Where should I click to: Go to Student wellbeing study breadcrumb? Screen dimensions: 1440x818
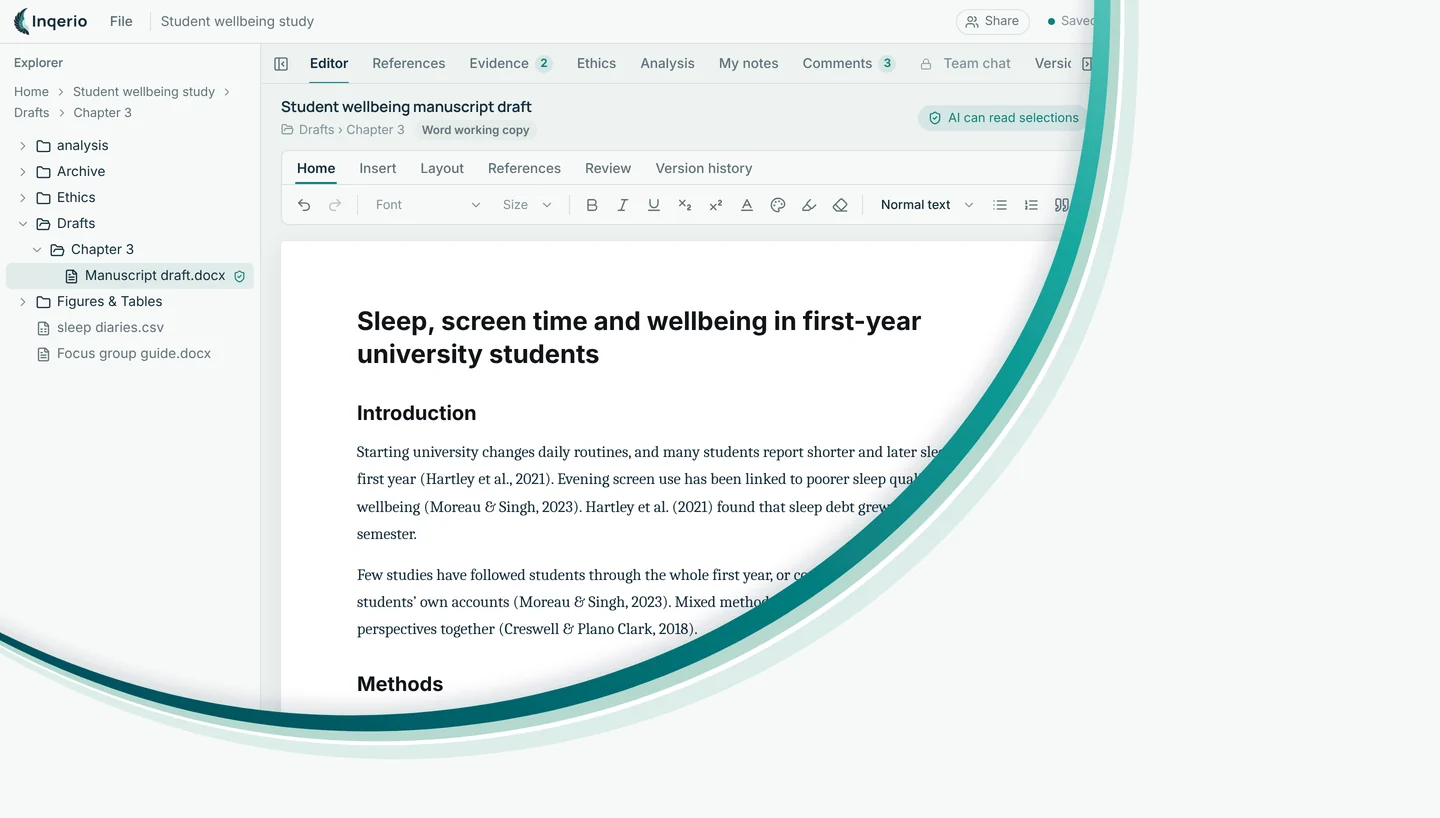tap(144, 92)
